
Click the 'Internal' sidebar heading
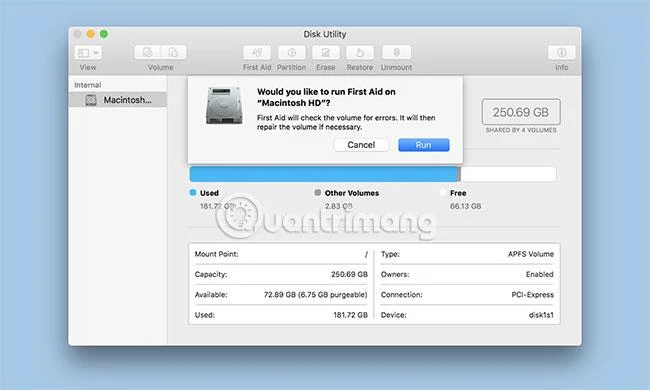(x=87, y=85)
